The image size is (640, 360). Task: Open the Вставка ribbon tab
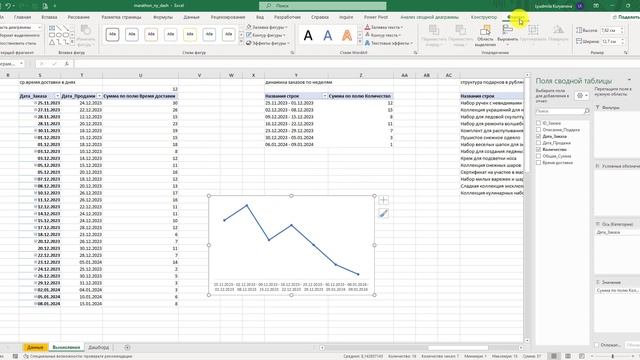[x=49, y=17]
